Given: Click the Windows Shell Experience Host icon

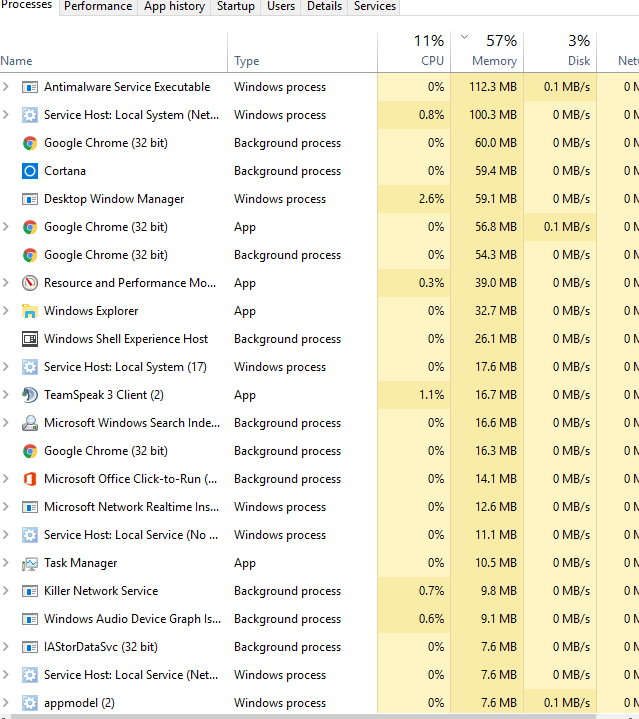Looking at the screenshot, I should [x=30, y=339].
